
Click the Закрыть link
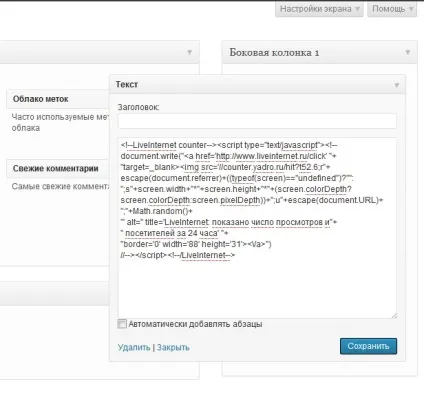click(x=173, y=347)
